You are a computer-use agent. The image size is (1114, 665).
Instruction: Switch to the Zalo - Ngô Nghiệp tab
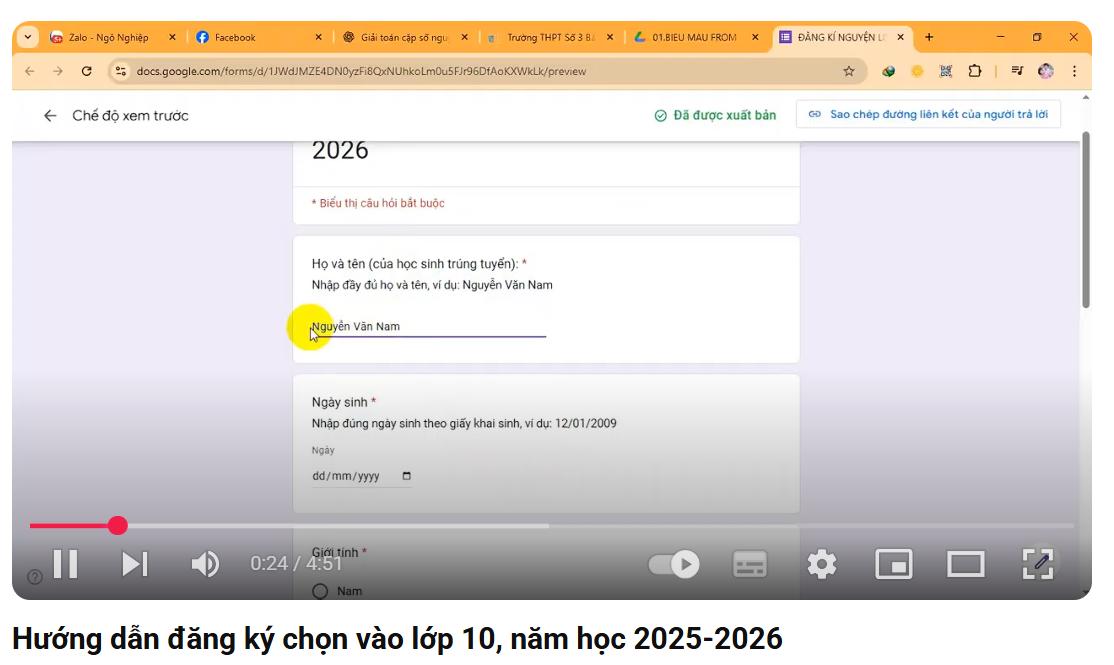pyautogui.click(x=108, y=37)
